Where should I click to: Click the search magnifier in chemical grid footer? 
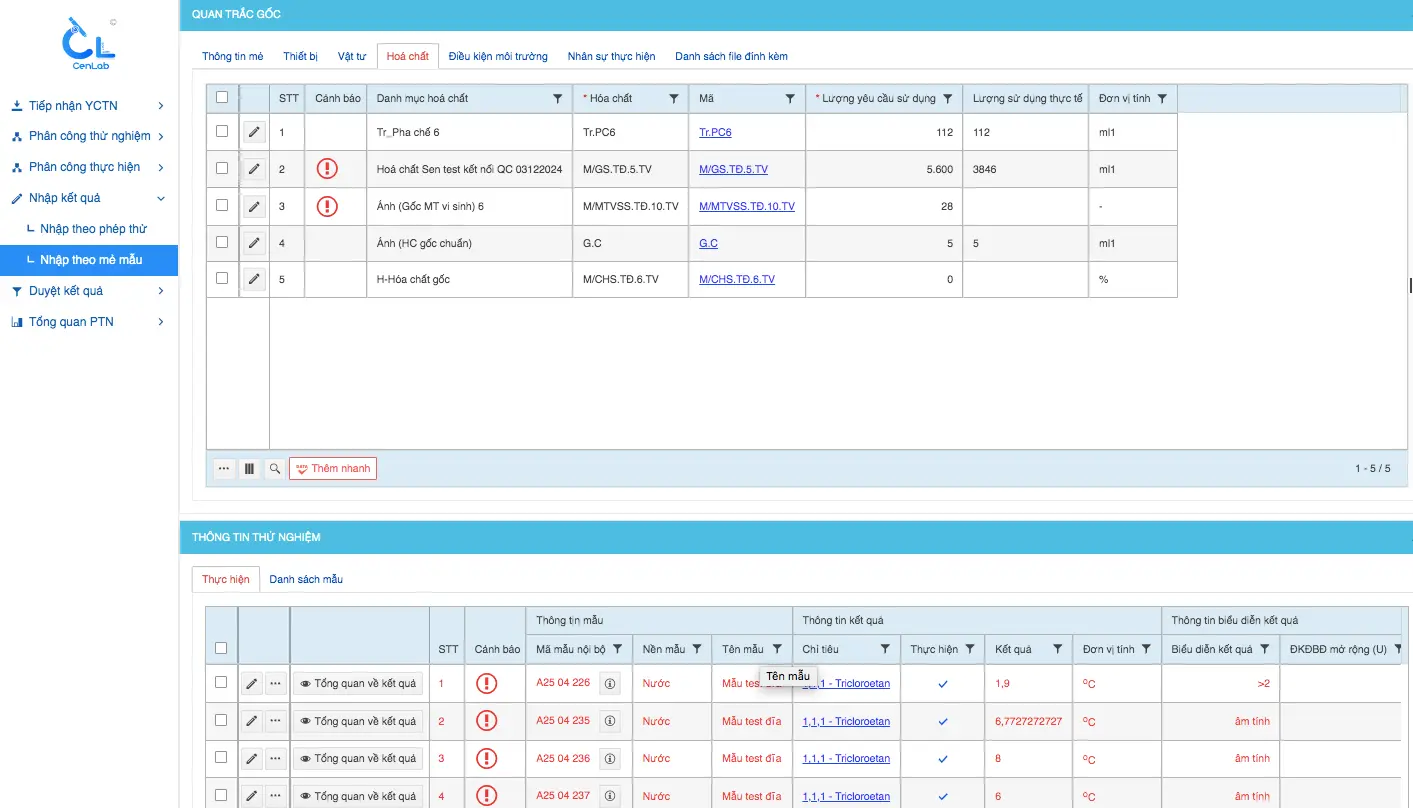[x=275, y=468]
